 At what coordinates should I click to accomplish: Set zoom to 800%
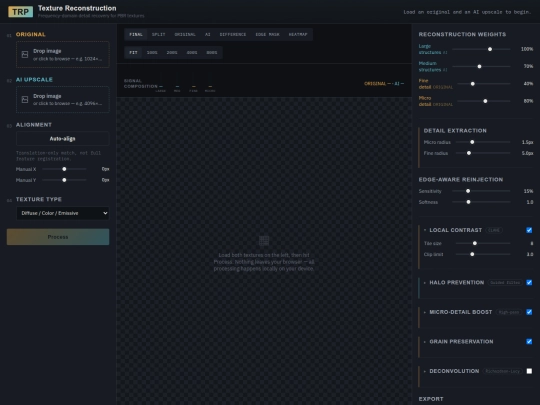coord(212,53)
